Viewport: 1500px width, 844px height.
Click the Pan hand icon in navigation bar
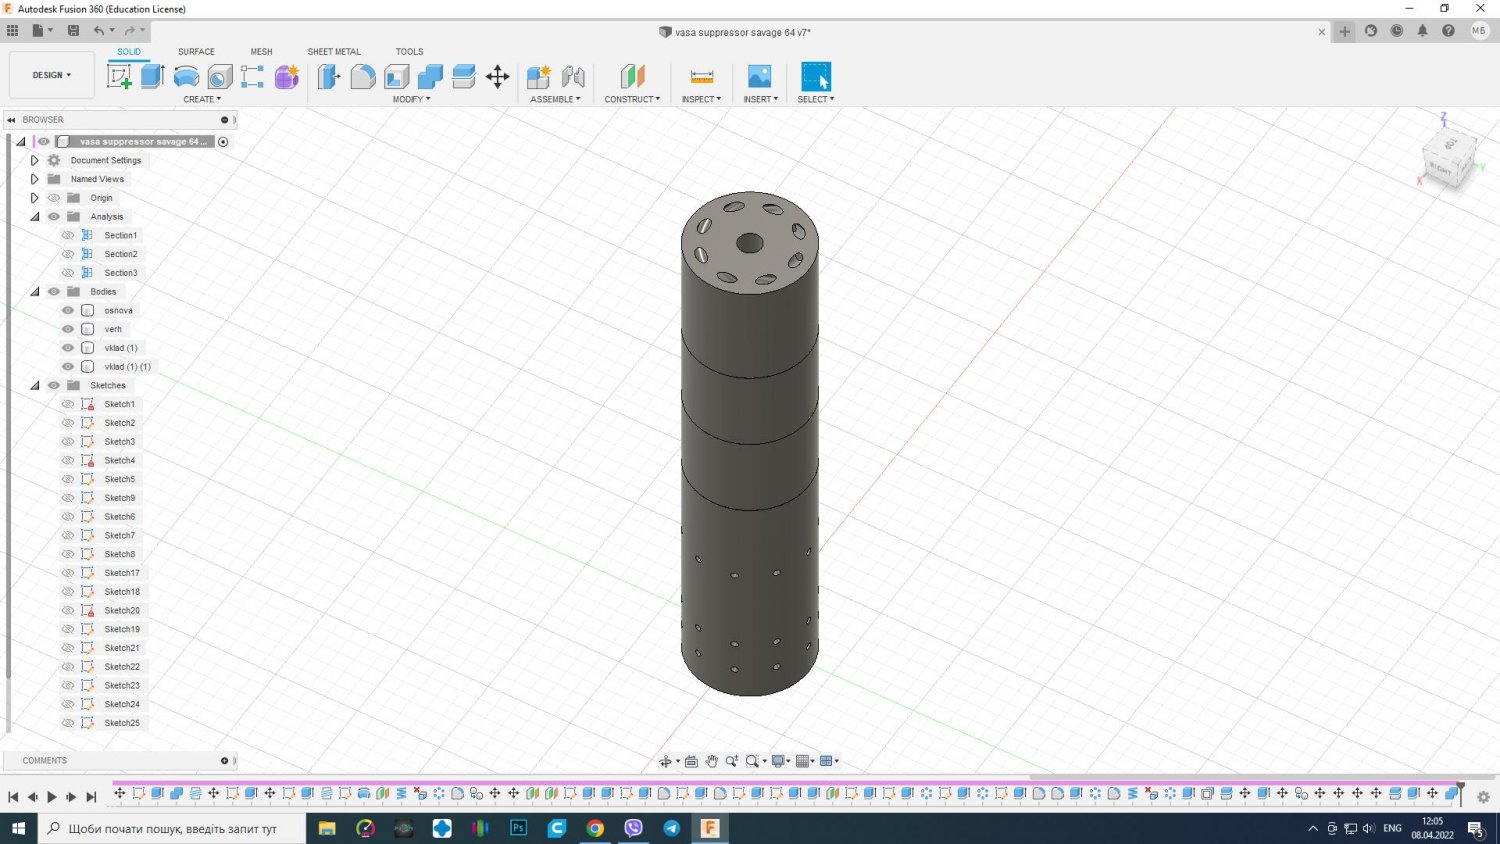pyautogui.click(x=711, y=761)
